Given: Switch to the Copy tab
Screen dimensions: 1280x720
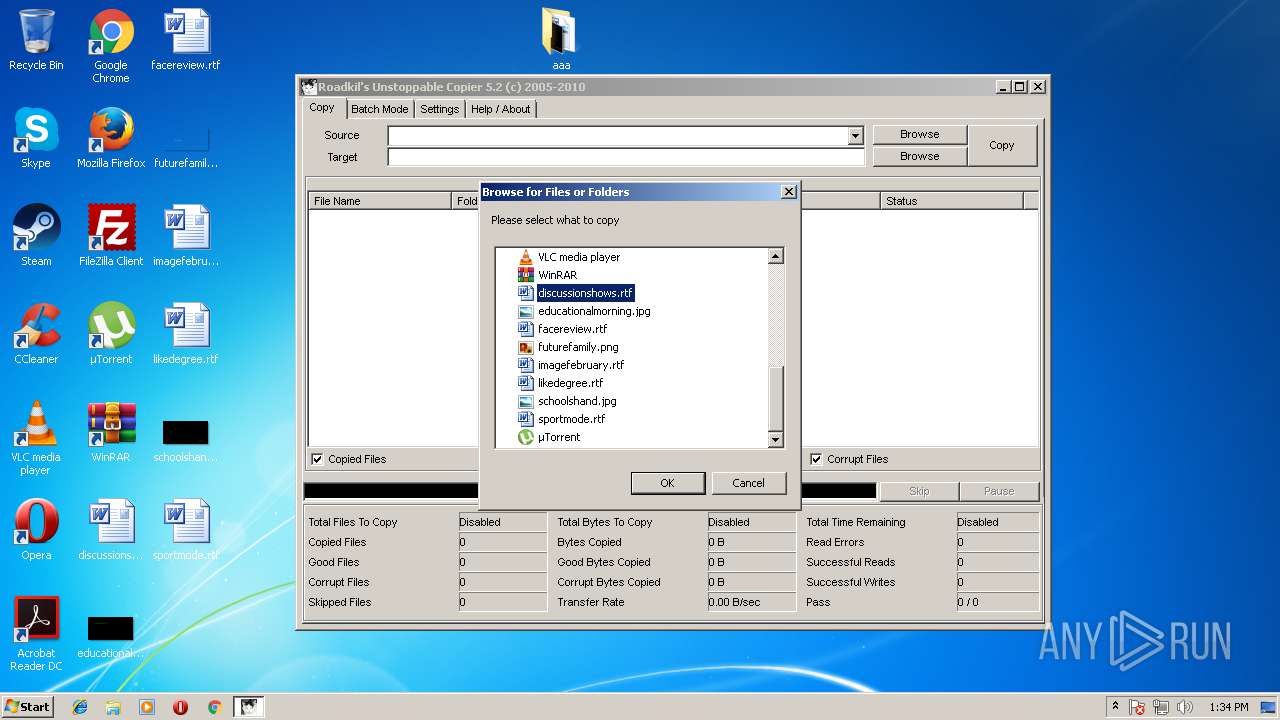Looking at the screenshot, I should point(322,108).
